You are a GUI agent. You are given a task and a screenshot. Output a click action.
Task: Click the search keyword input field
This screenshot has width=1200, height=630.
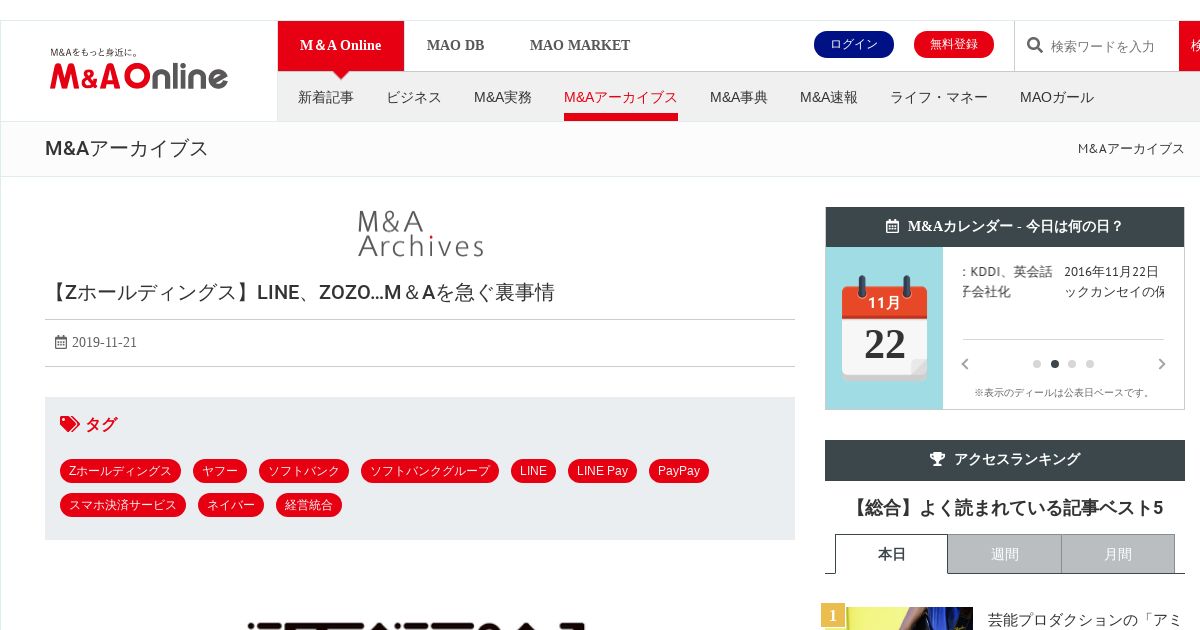coord(1110,46)
